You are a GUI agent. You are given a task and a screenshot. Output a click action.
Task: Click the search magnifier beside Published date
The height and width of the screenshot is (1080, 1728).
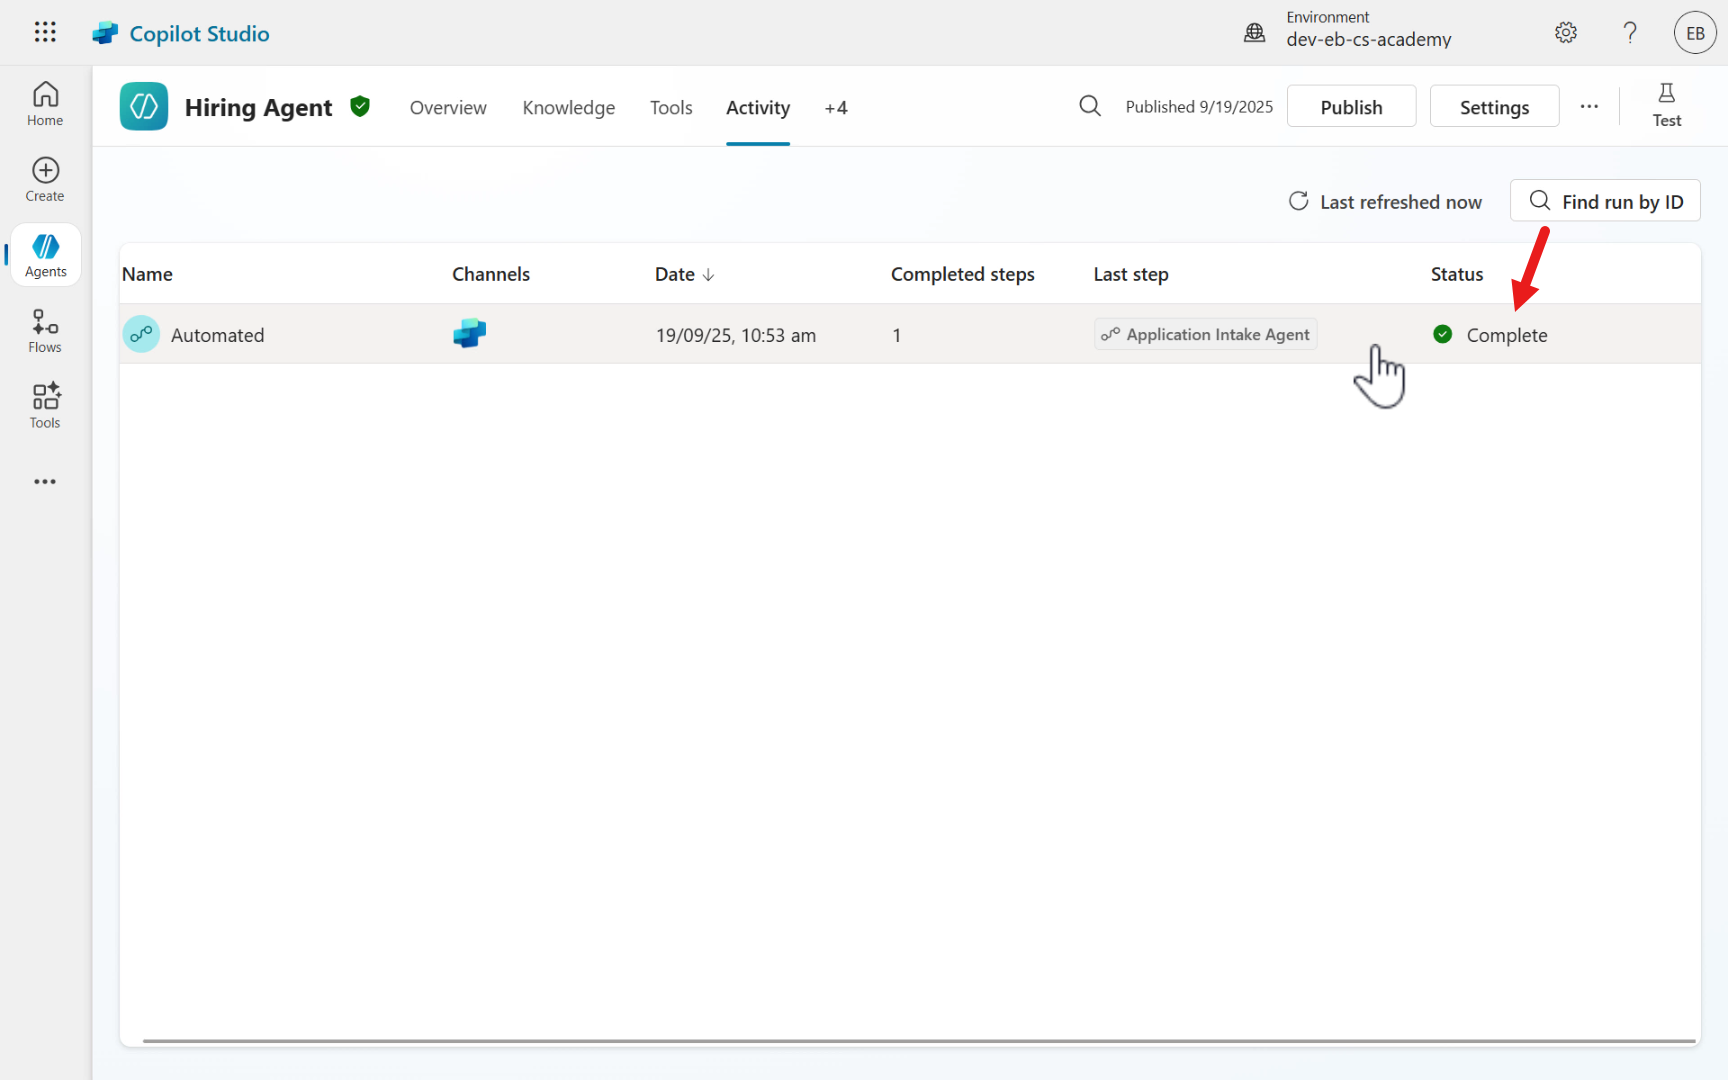click(x=1090, y=106)
